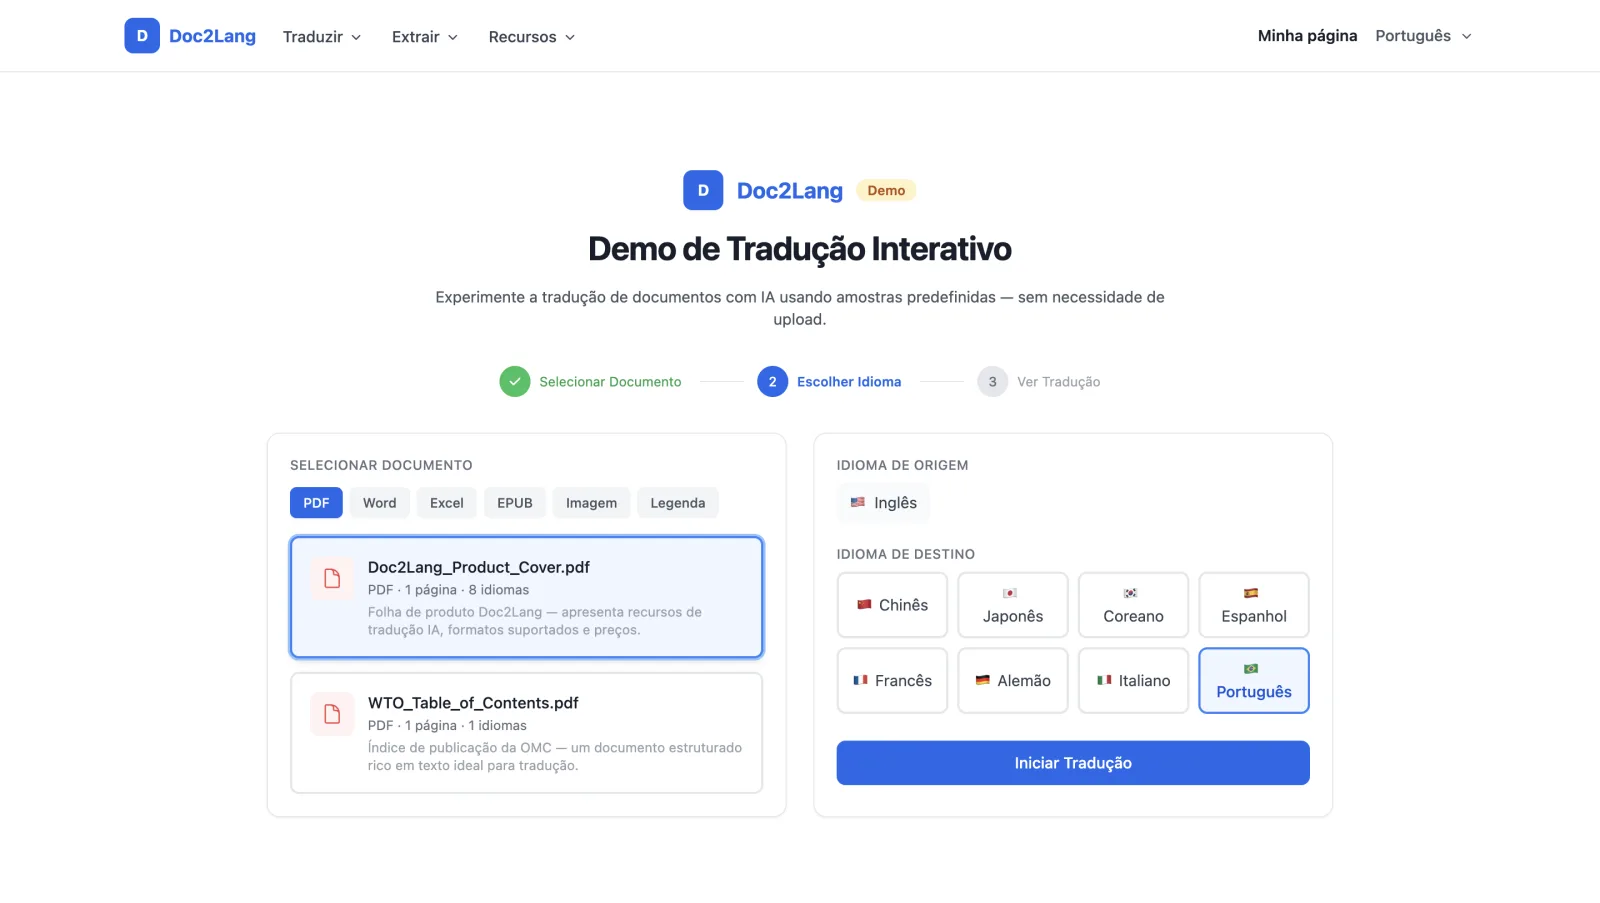
Task: Click the 'SELECIONAR DOCUMENTO' heading
Action: [381, 465]
